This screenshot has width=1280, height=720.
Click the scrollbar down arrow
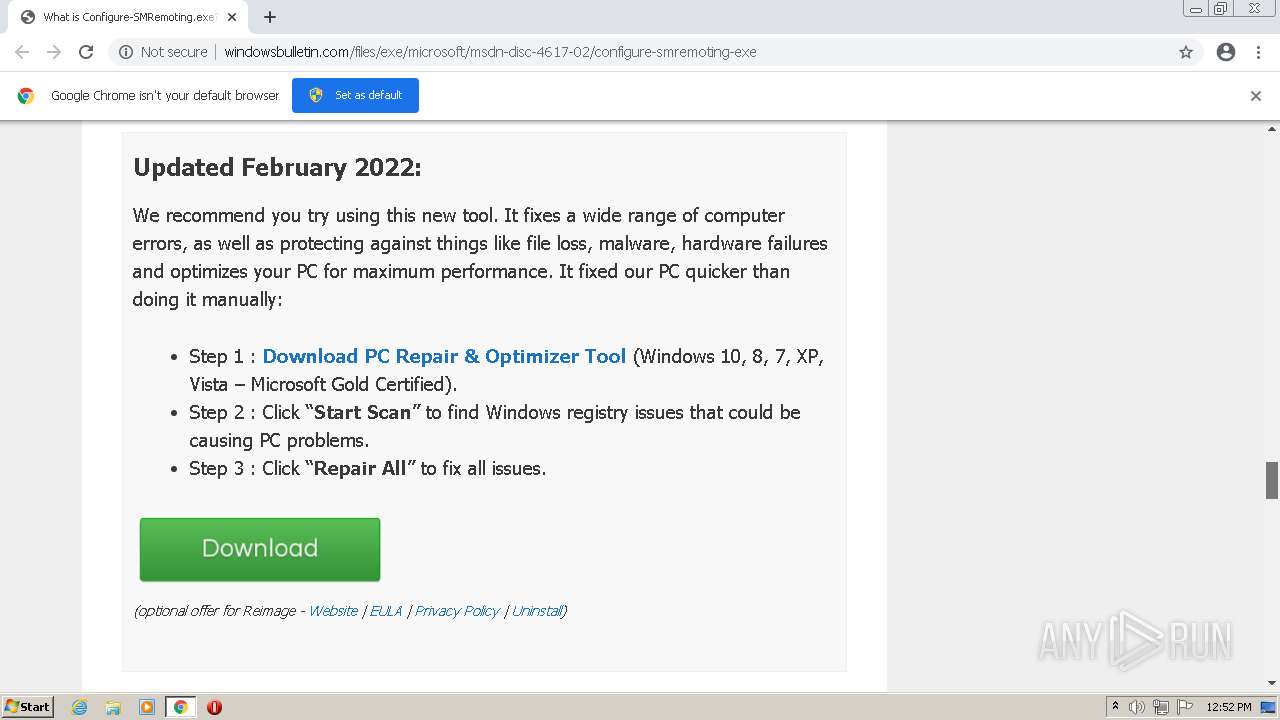pyautogui.click(x=1272, y=683)
